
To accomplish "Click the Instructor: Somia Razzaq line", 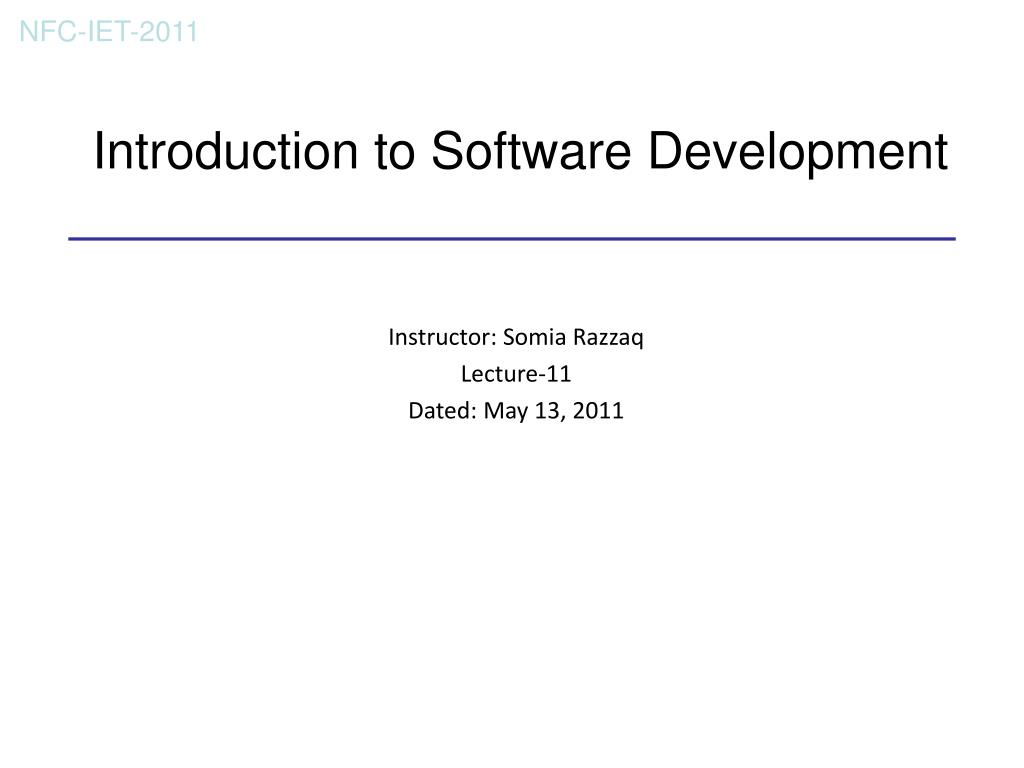I will click(516, 338).
